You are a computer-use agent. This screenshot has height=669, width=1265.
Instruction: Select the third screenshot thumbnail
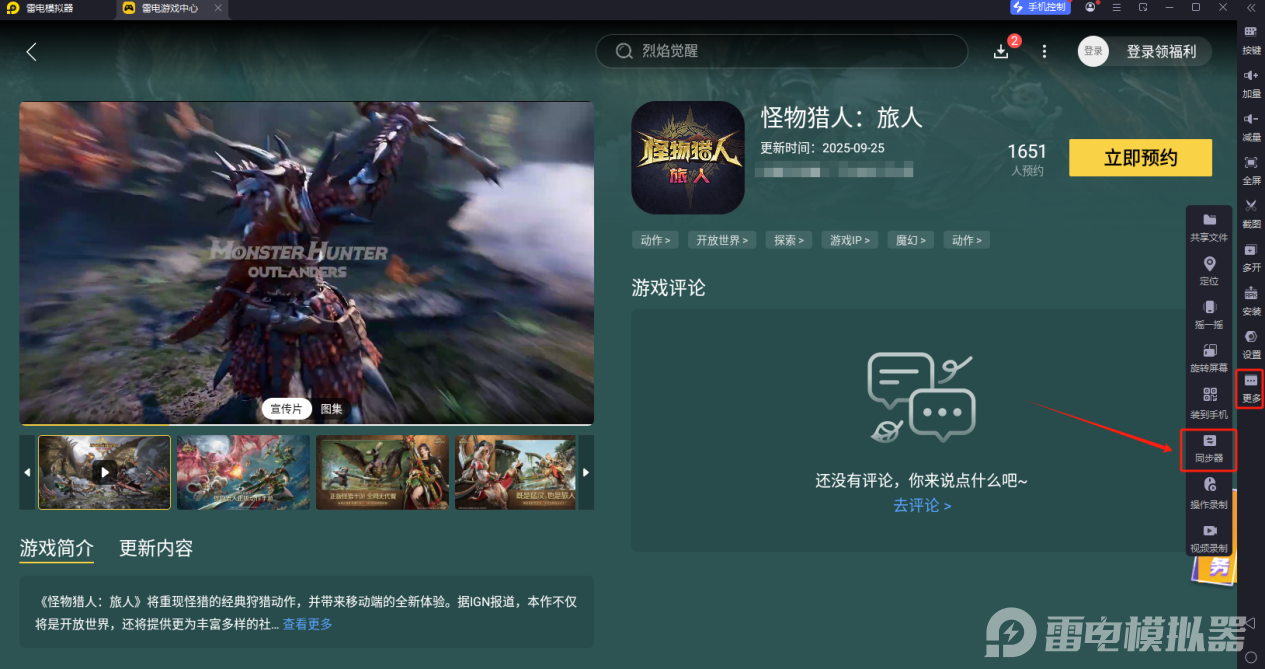coord(383,472)
